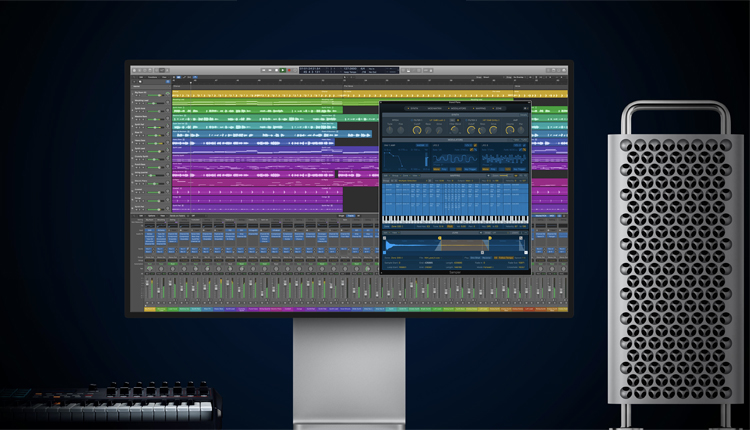Open the Editors button in control bar
This screenshot has height=430, width=750.
click(x=167, y=70)
